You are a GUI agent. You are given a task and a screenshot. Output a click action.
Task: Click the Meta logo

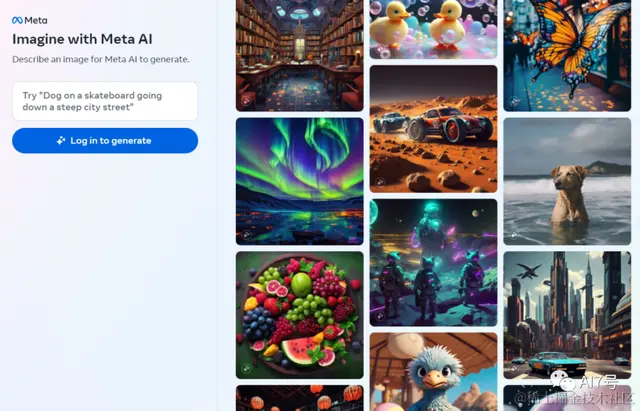[x=29, y=20]
